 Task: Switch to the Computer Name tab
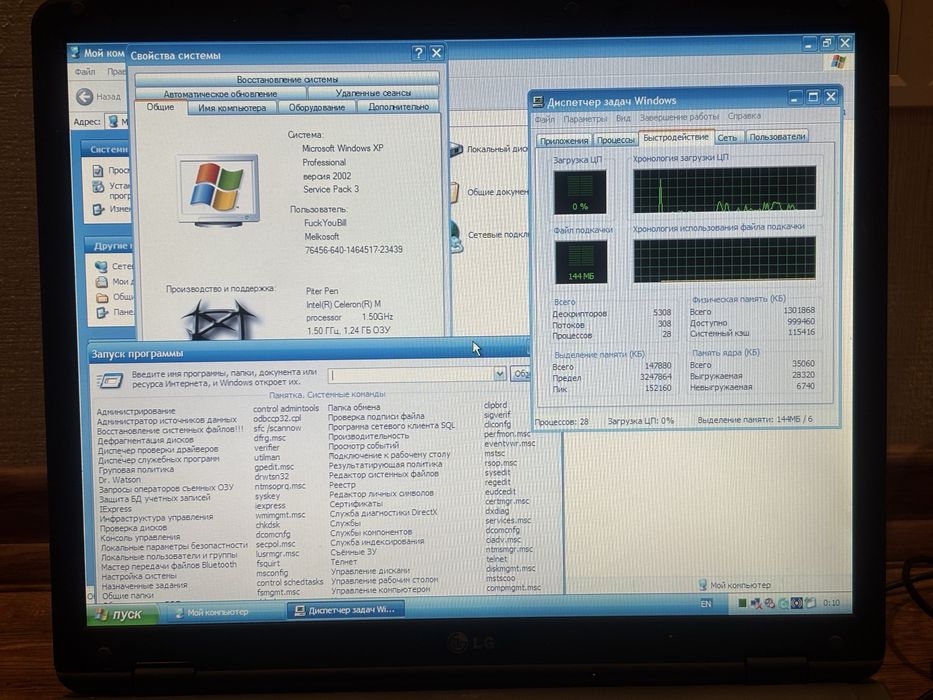point(232,108)
